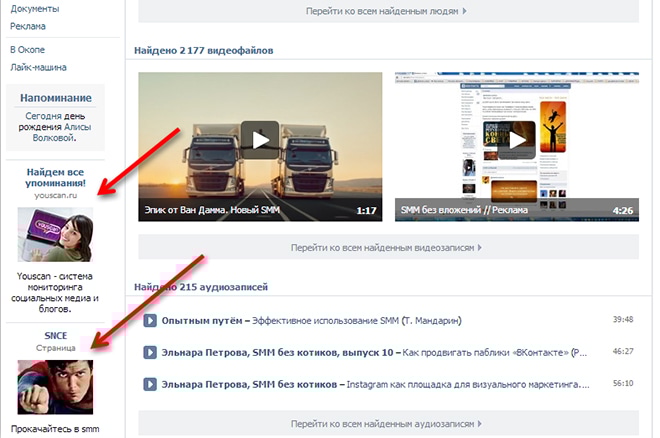
Task: Open В Окопе sidebar item
Action: (x=27, y=49)
